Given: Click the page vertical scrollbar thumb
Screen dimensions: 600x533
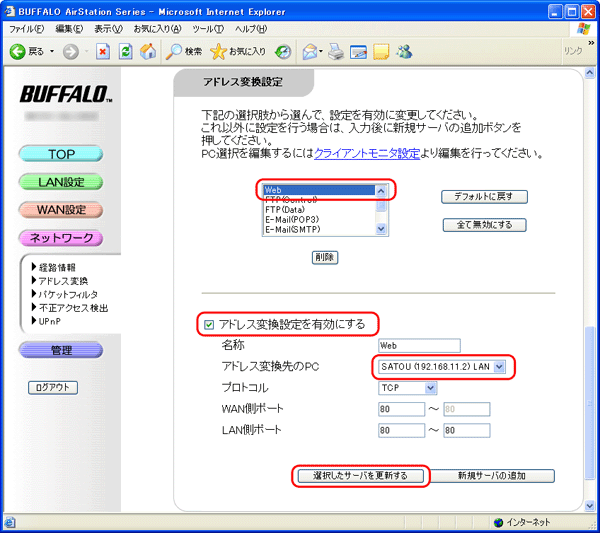Looking at the screenshot, I should (590, 403).
